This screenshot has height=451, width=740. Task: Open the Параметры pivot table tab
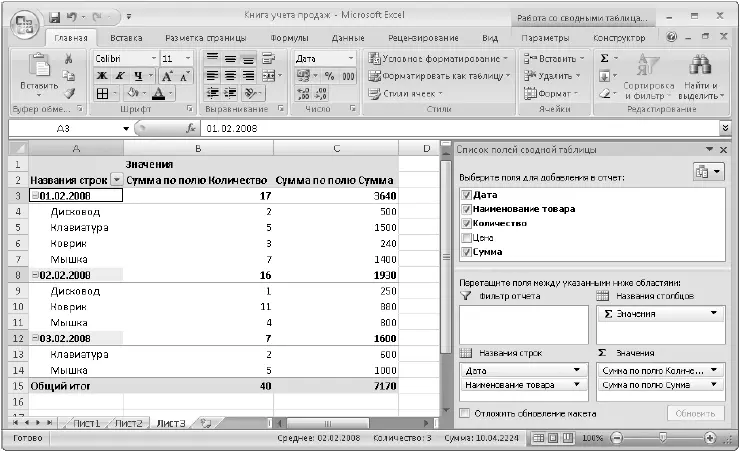545,38
